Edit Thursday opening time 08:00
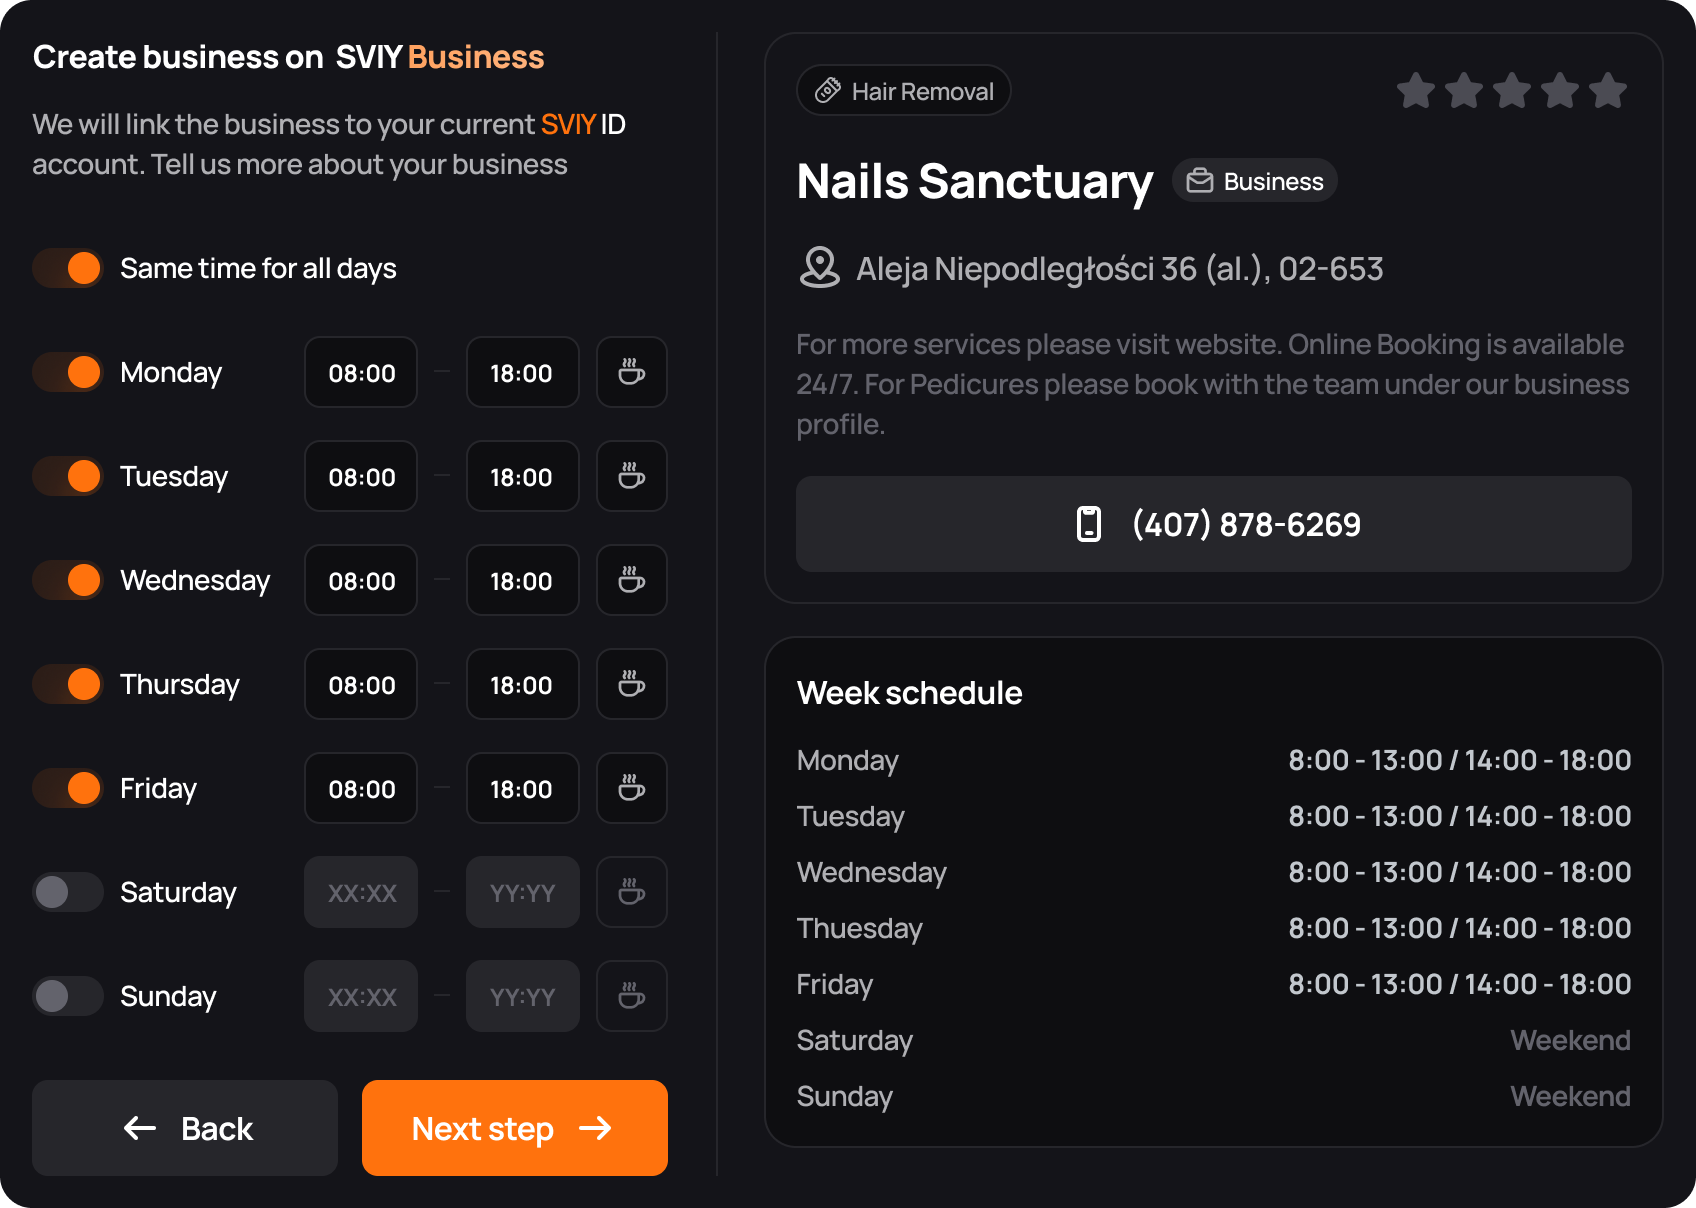This screenshot has width=1696, height=1208. point(361,684)
